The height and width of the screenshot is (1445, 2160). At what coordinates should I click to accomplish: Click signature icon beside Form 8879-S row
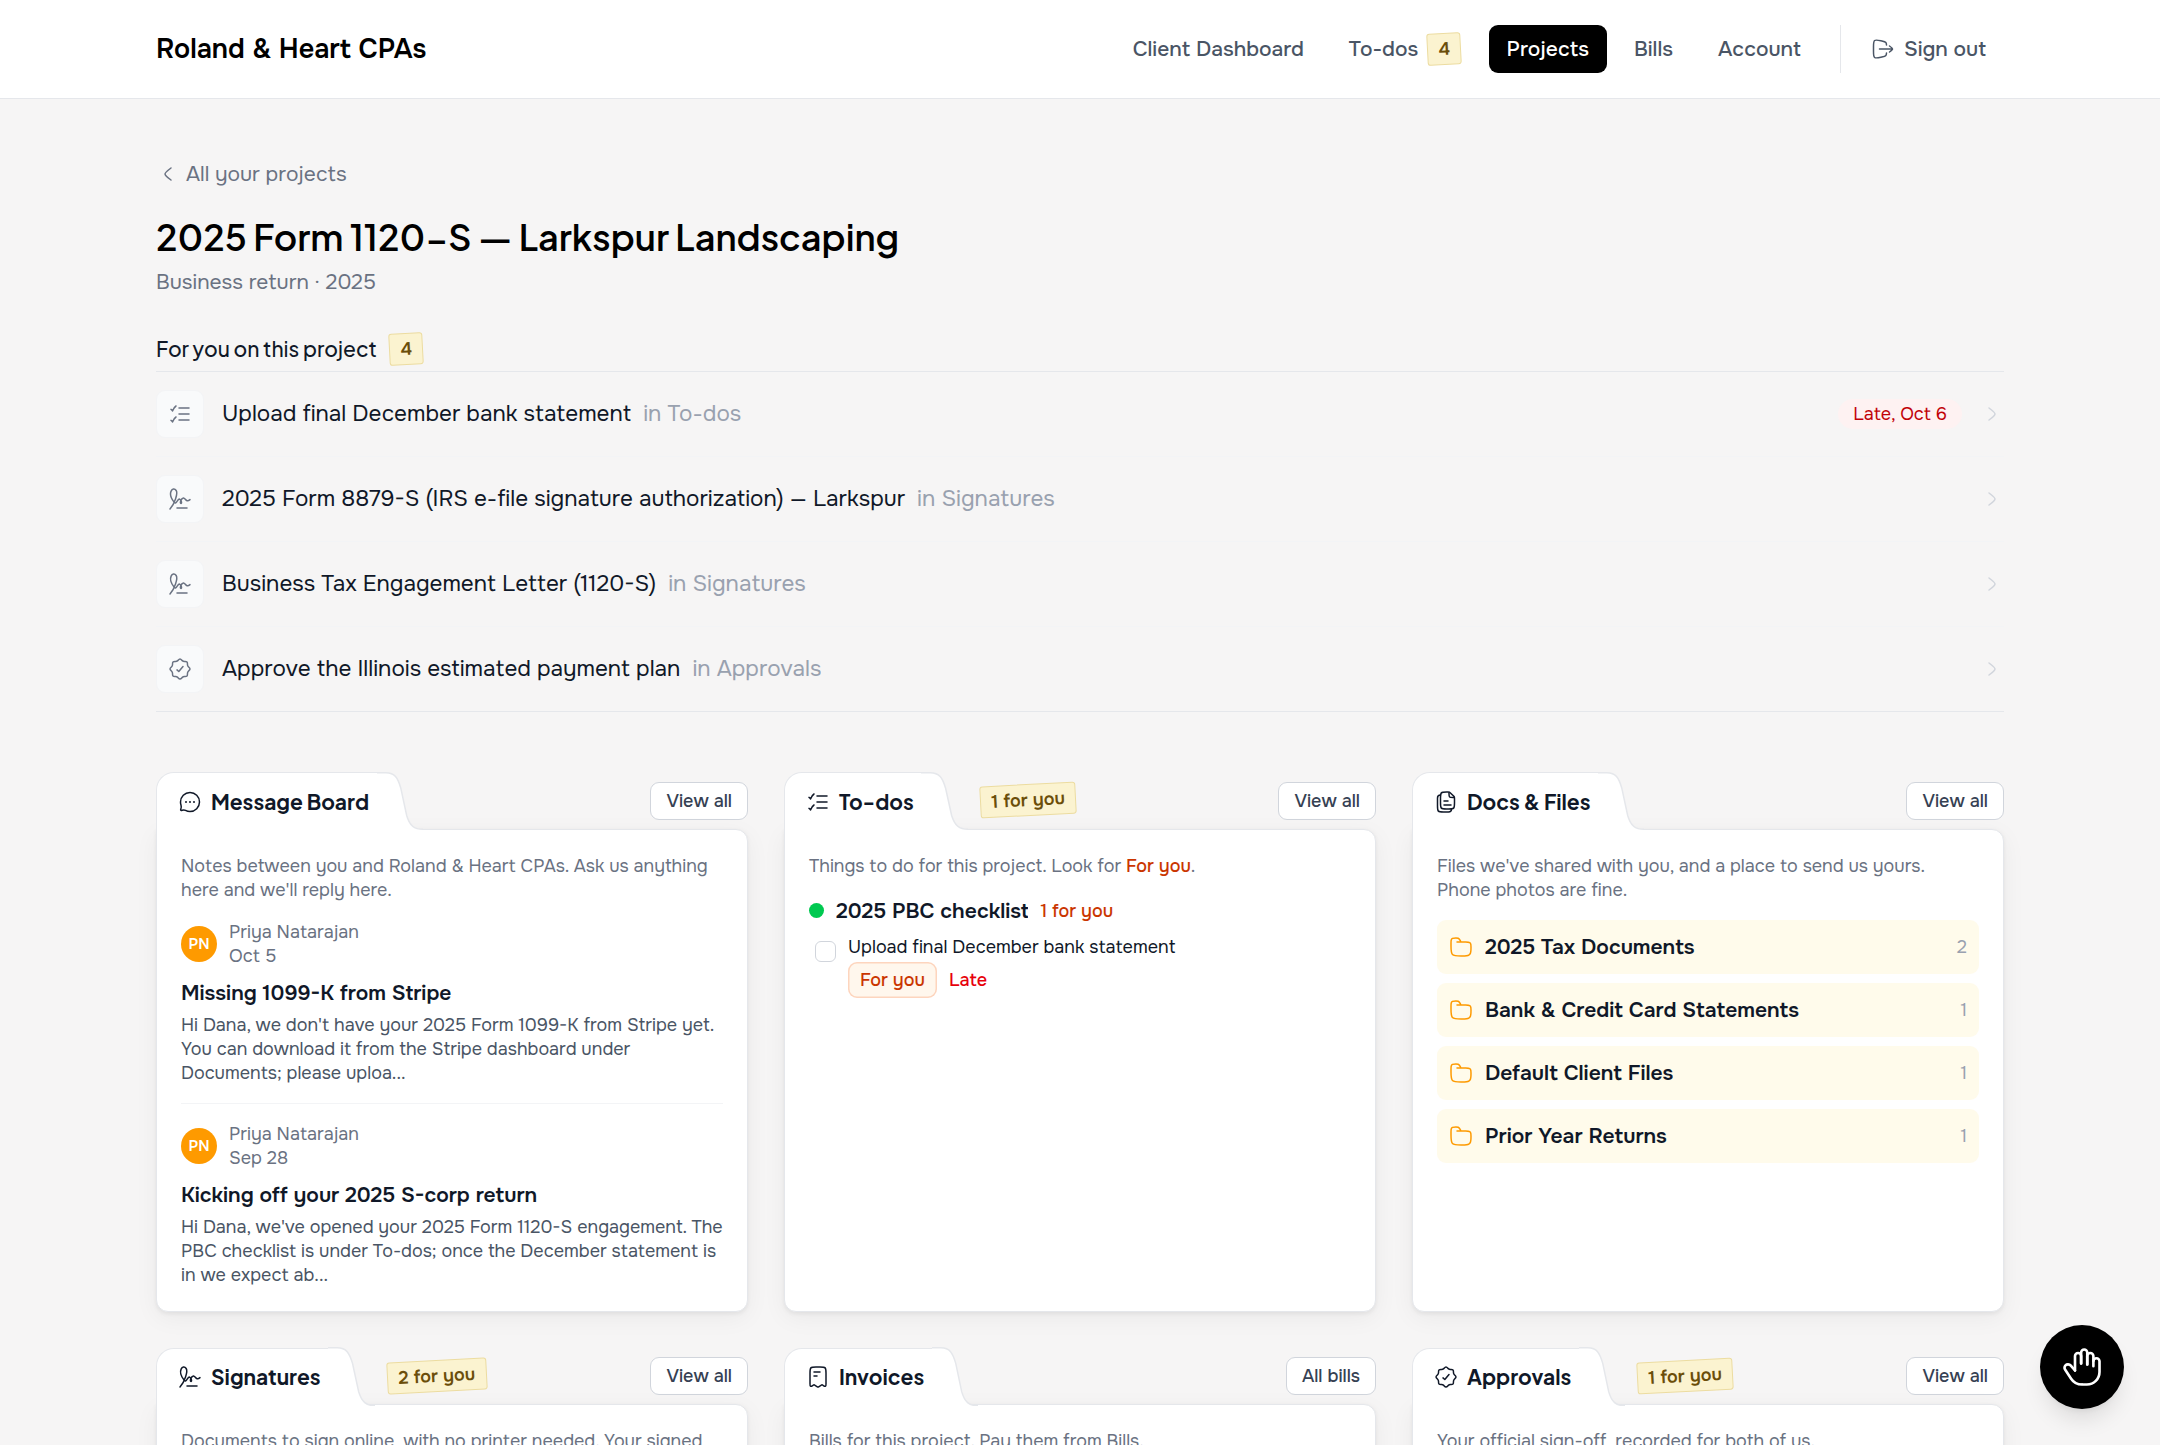pyautogui.click(x=180, y=499)
